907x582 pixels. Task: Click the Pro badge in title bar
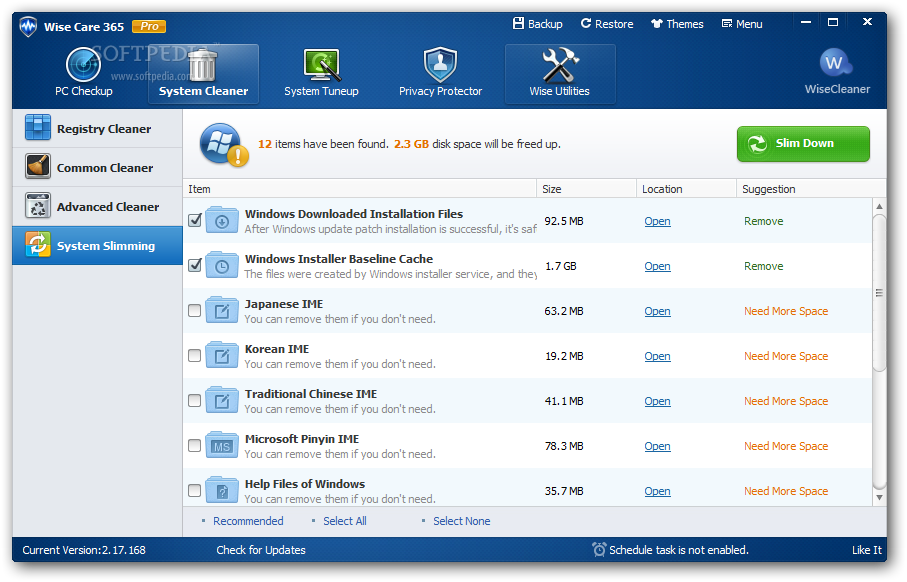[x=149, y=26]
